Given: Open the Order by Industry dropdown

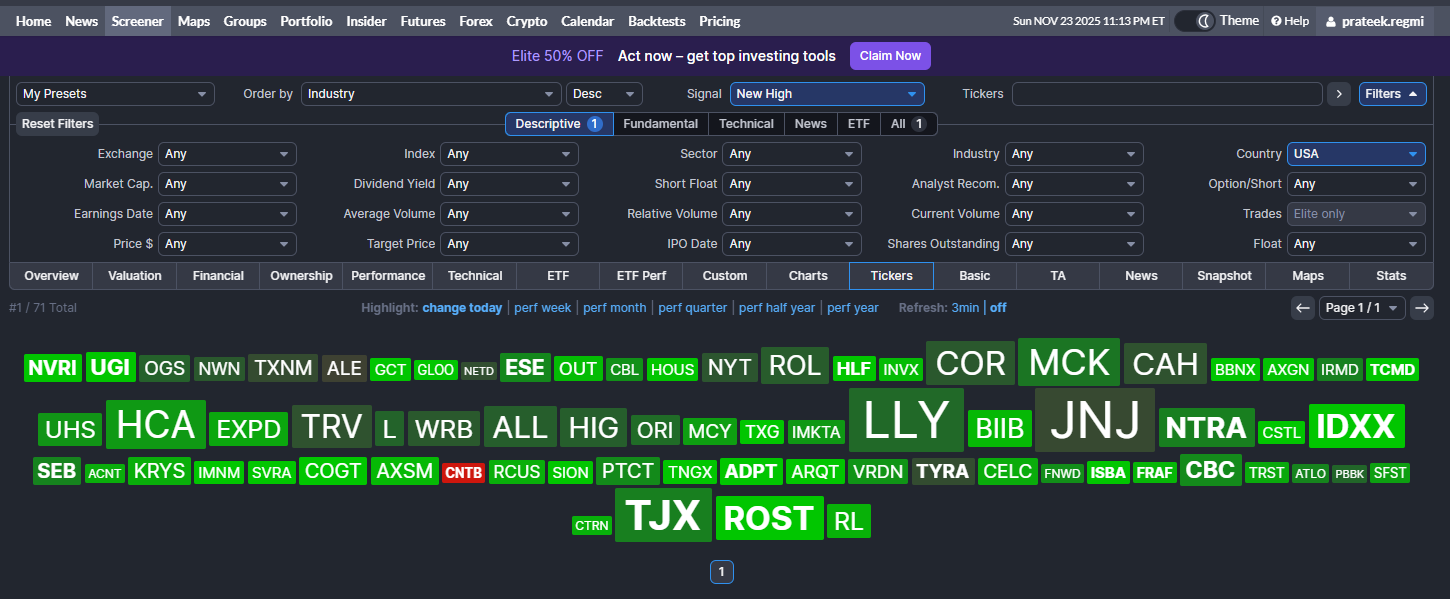Looking at the screenshot, I should (x=431, y=94).
